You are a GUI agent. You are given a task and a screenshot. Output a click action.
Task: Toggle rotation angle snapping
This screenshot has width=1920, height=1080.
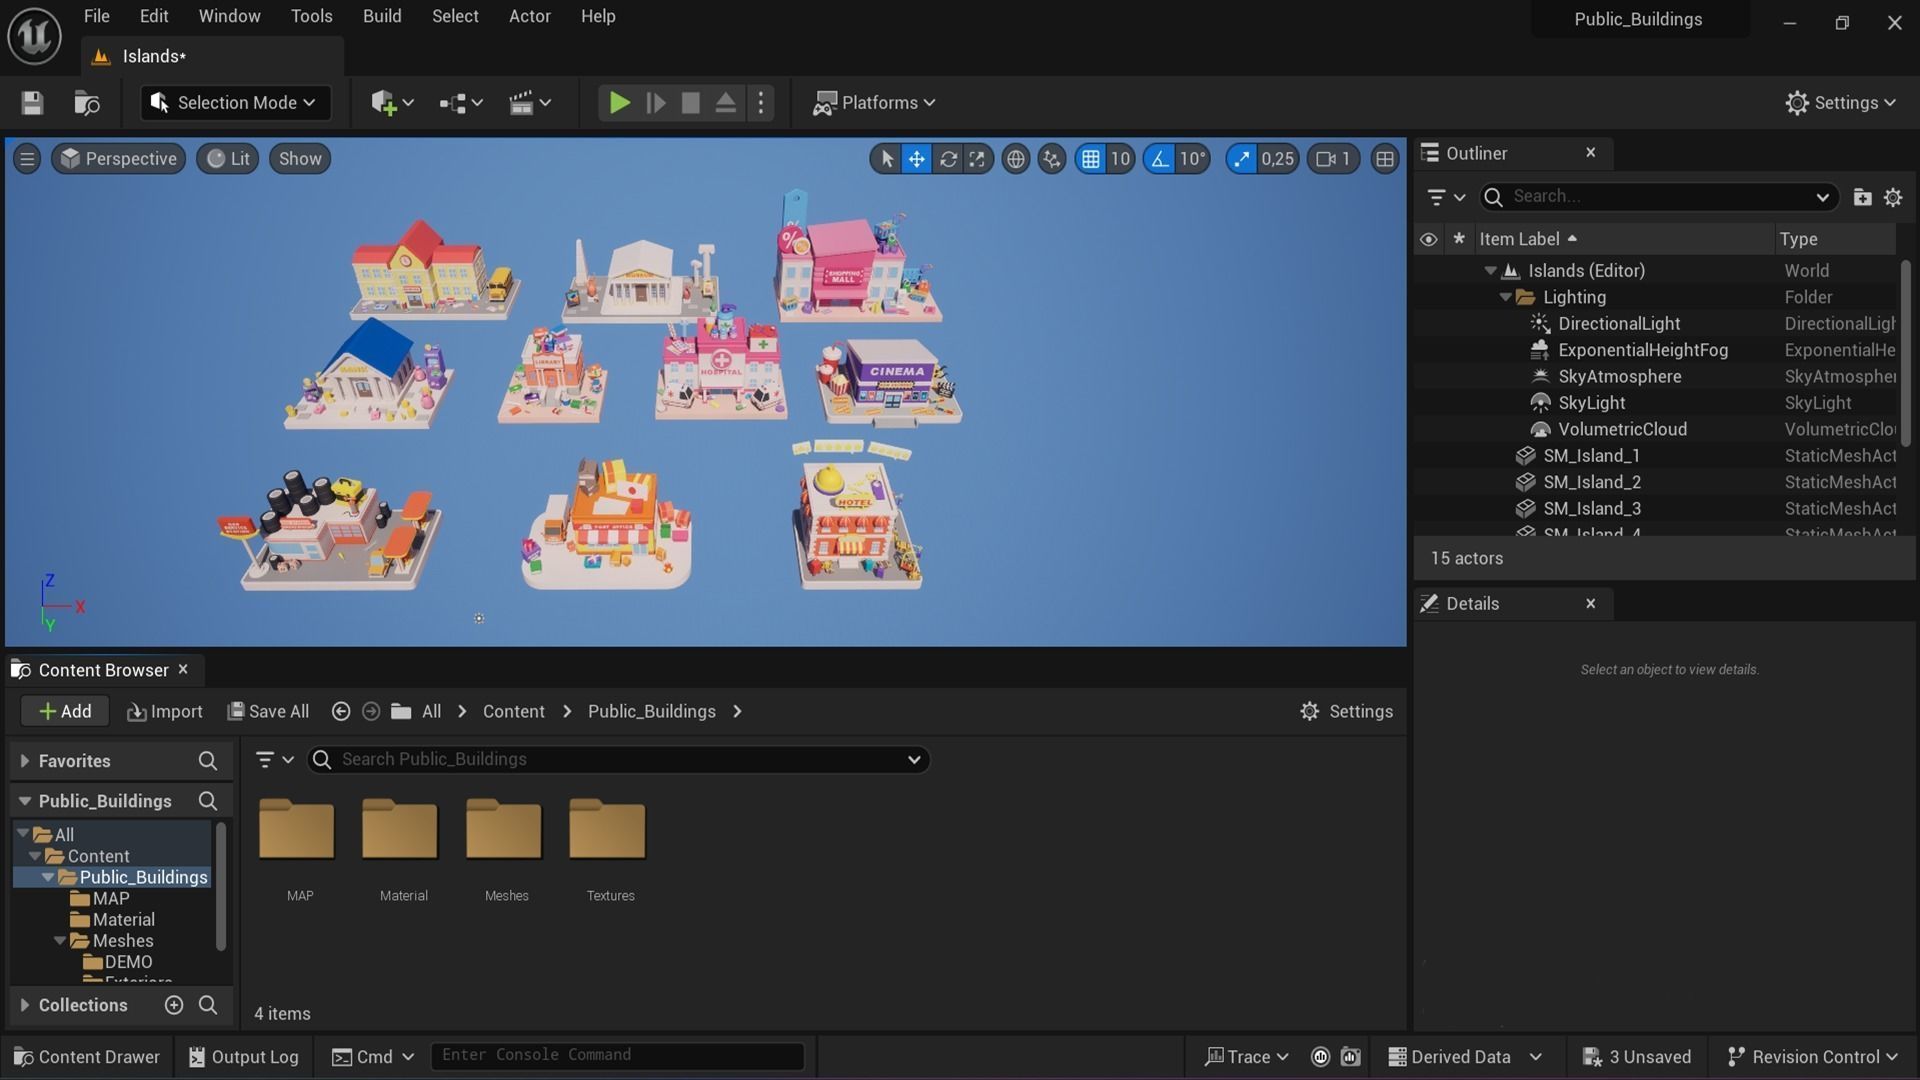click(1159, 159)
